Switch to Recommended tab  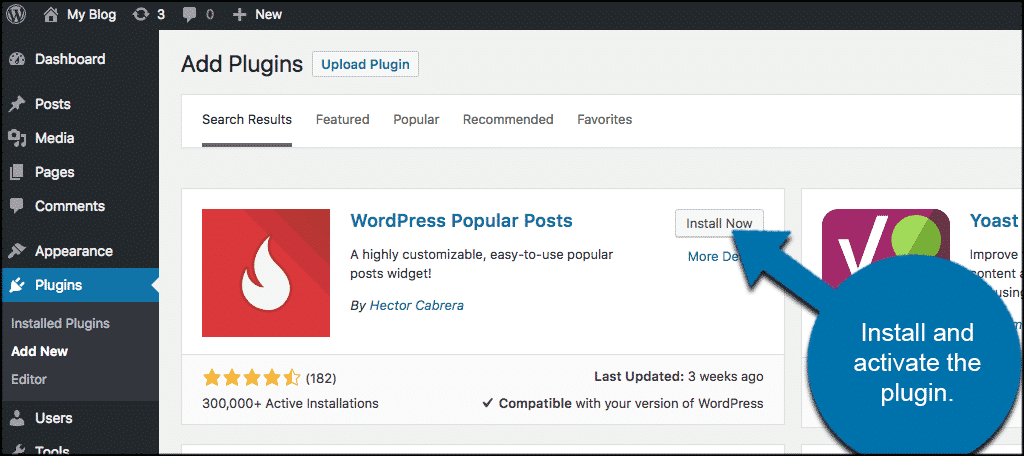[508, 120]
